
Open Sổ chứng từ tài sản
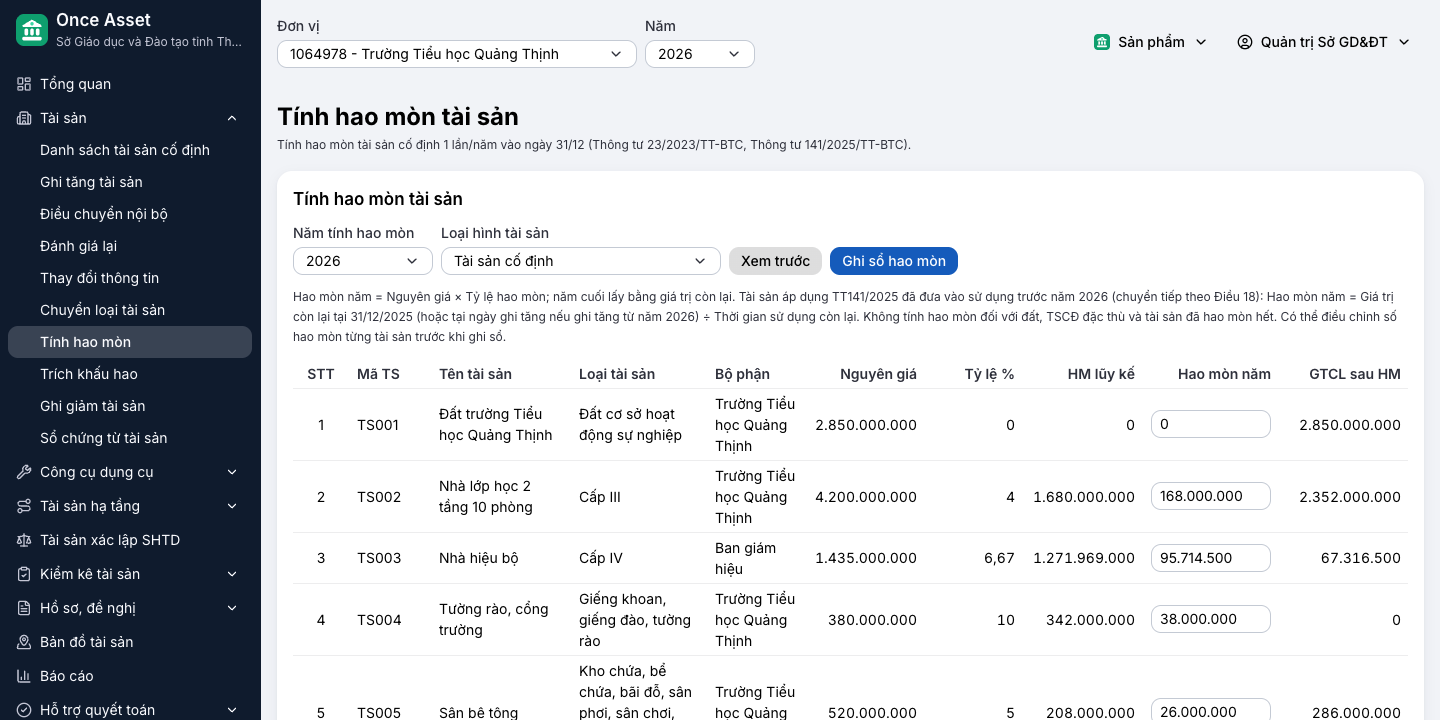(130, 438)
